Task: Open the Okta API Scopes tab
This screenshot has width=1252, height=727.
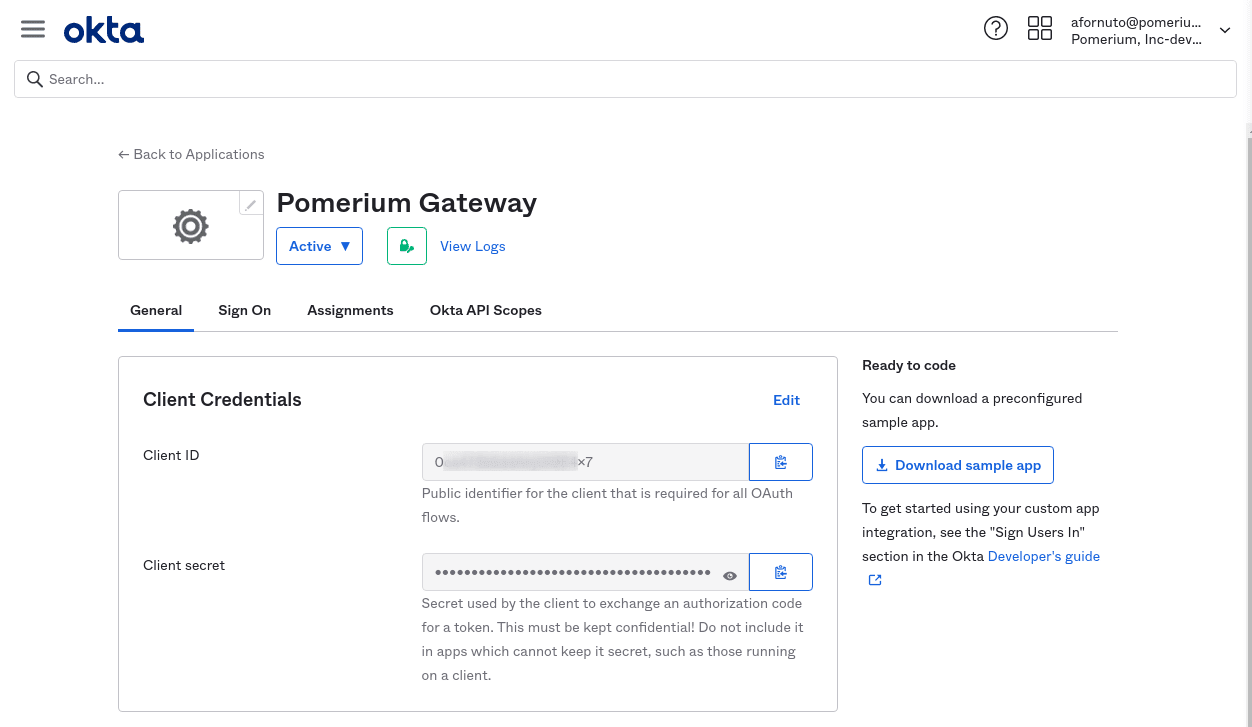Action: pos(486,310)
